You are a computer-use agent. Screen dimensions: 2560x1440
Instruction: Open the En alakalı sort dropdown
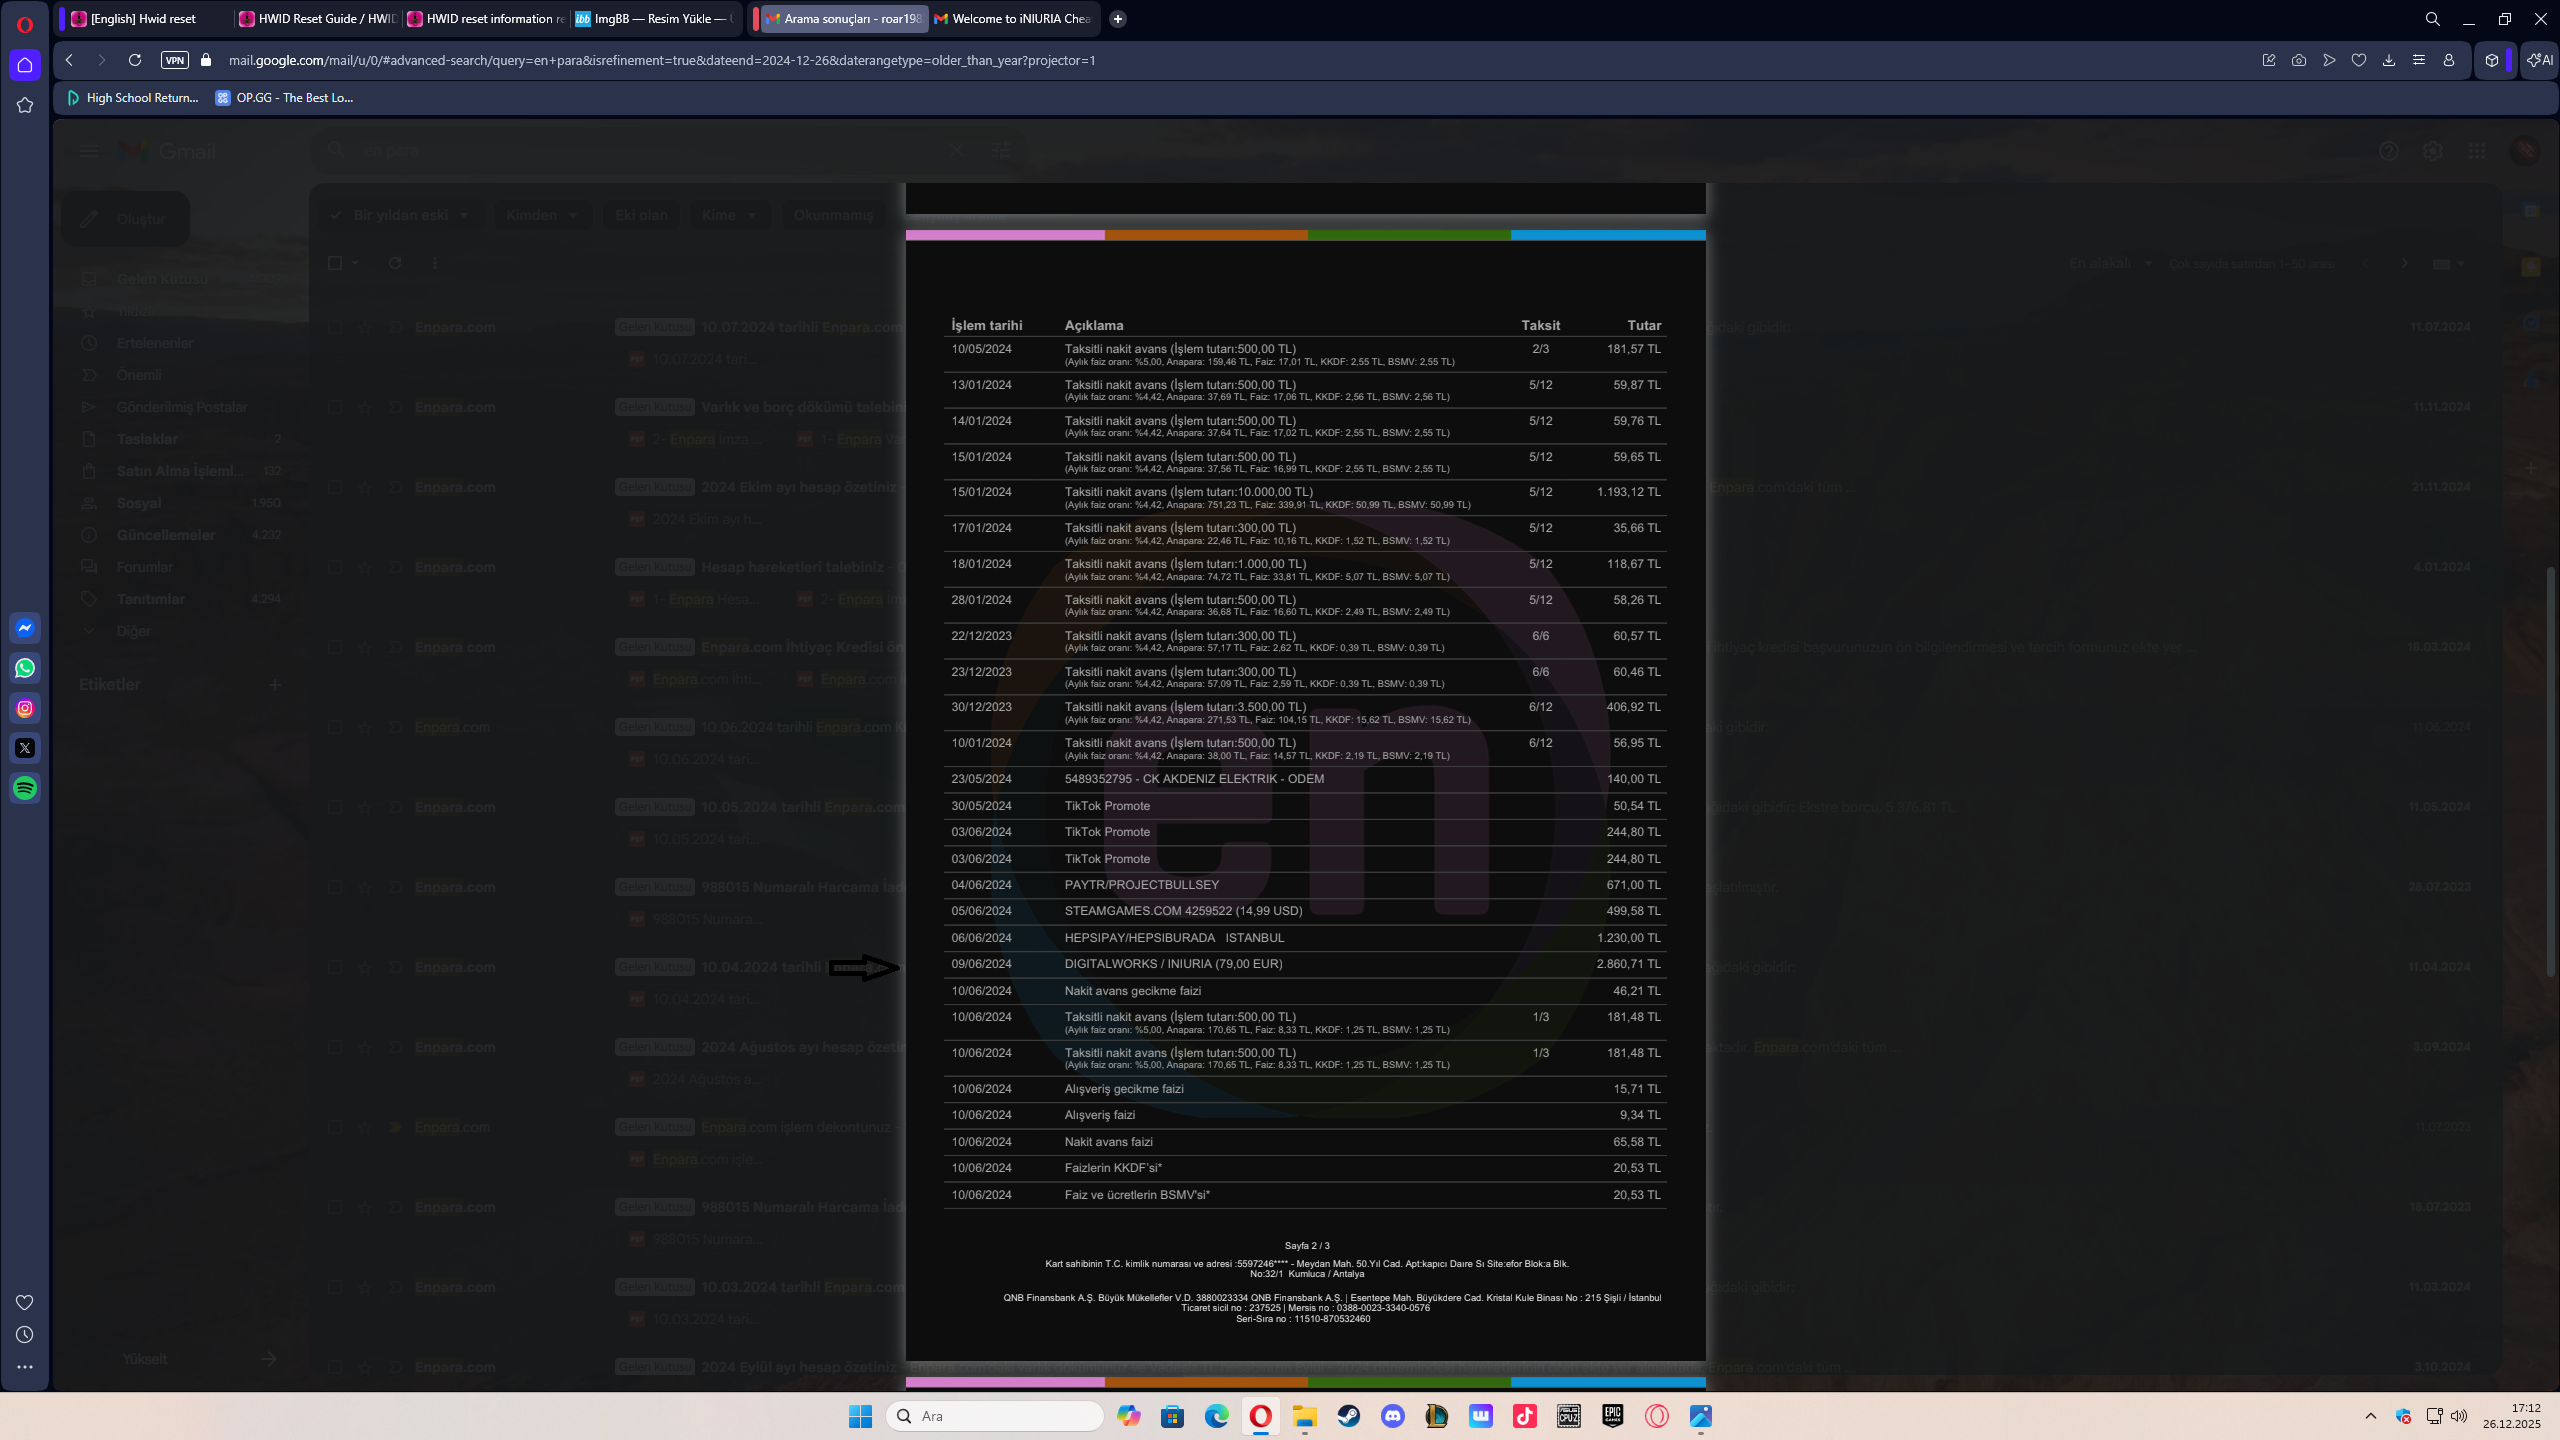coord(2110,264)
